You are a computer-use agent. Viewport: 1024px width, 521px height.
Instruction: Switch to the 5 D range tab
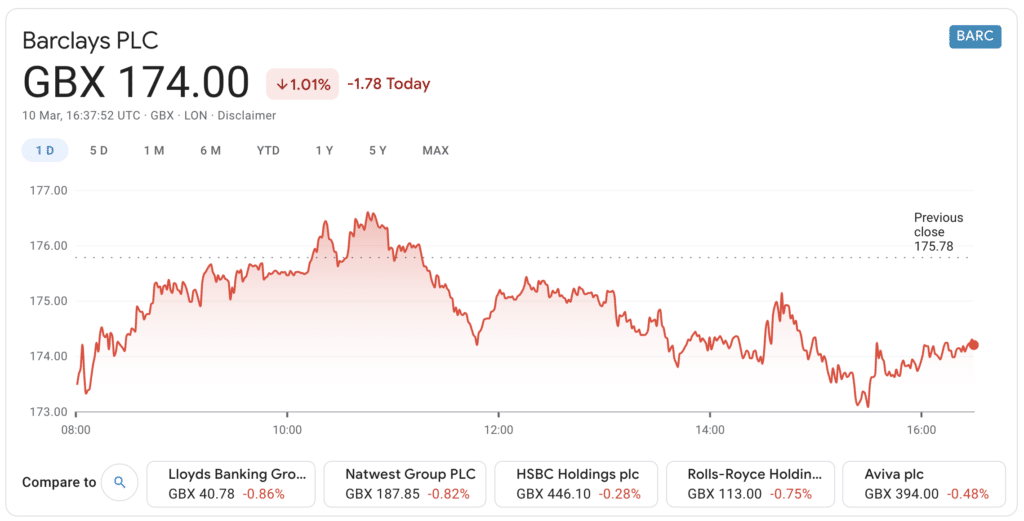(x=99, y=151)
